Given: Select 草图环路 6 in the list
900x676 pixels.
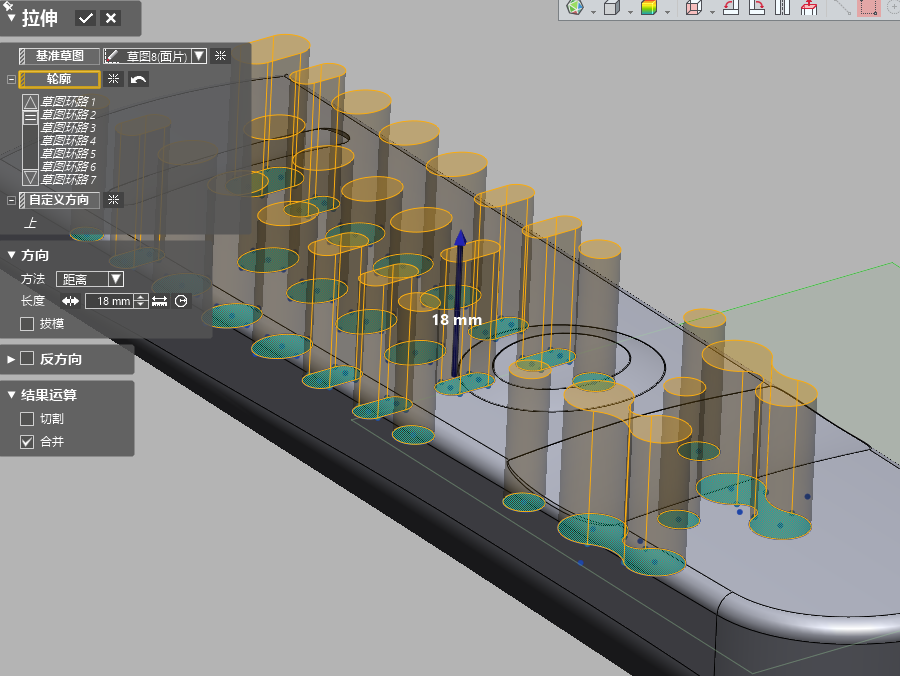Looking at the screenshot, I should pyautogui.click(x=68, y=167).
